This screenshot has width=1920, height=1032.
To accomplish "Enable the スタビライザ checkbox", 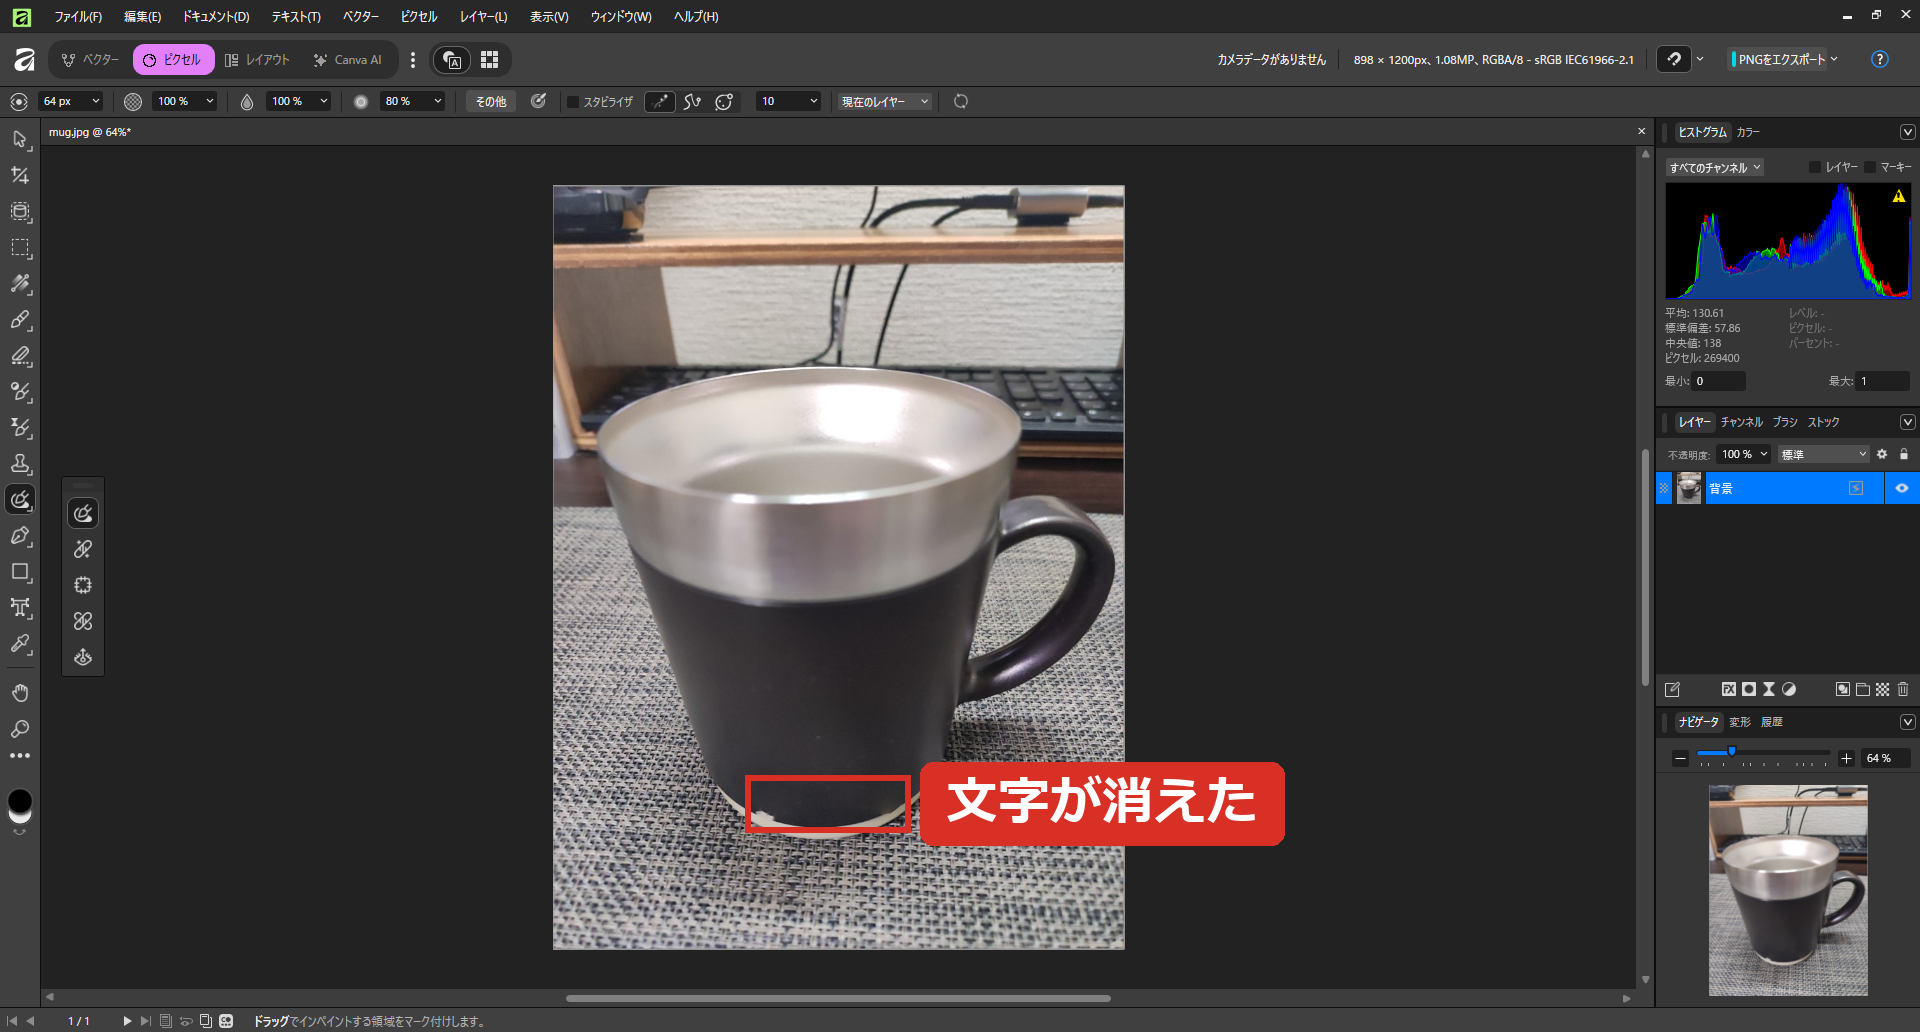I will coord(573,102).
